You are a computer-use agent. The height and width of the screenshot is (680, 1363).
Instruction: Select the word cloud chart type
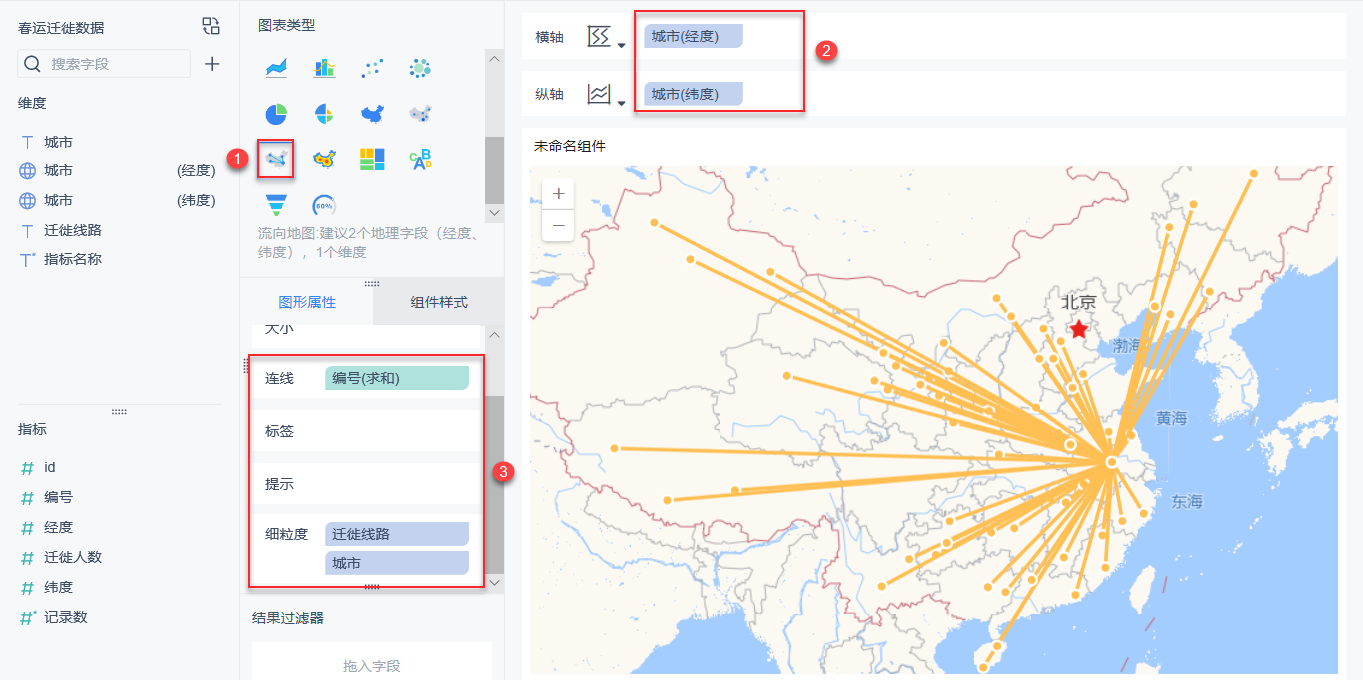point(420,159)
